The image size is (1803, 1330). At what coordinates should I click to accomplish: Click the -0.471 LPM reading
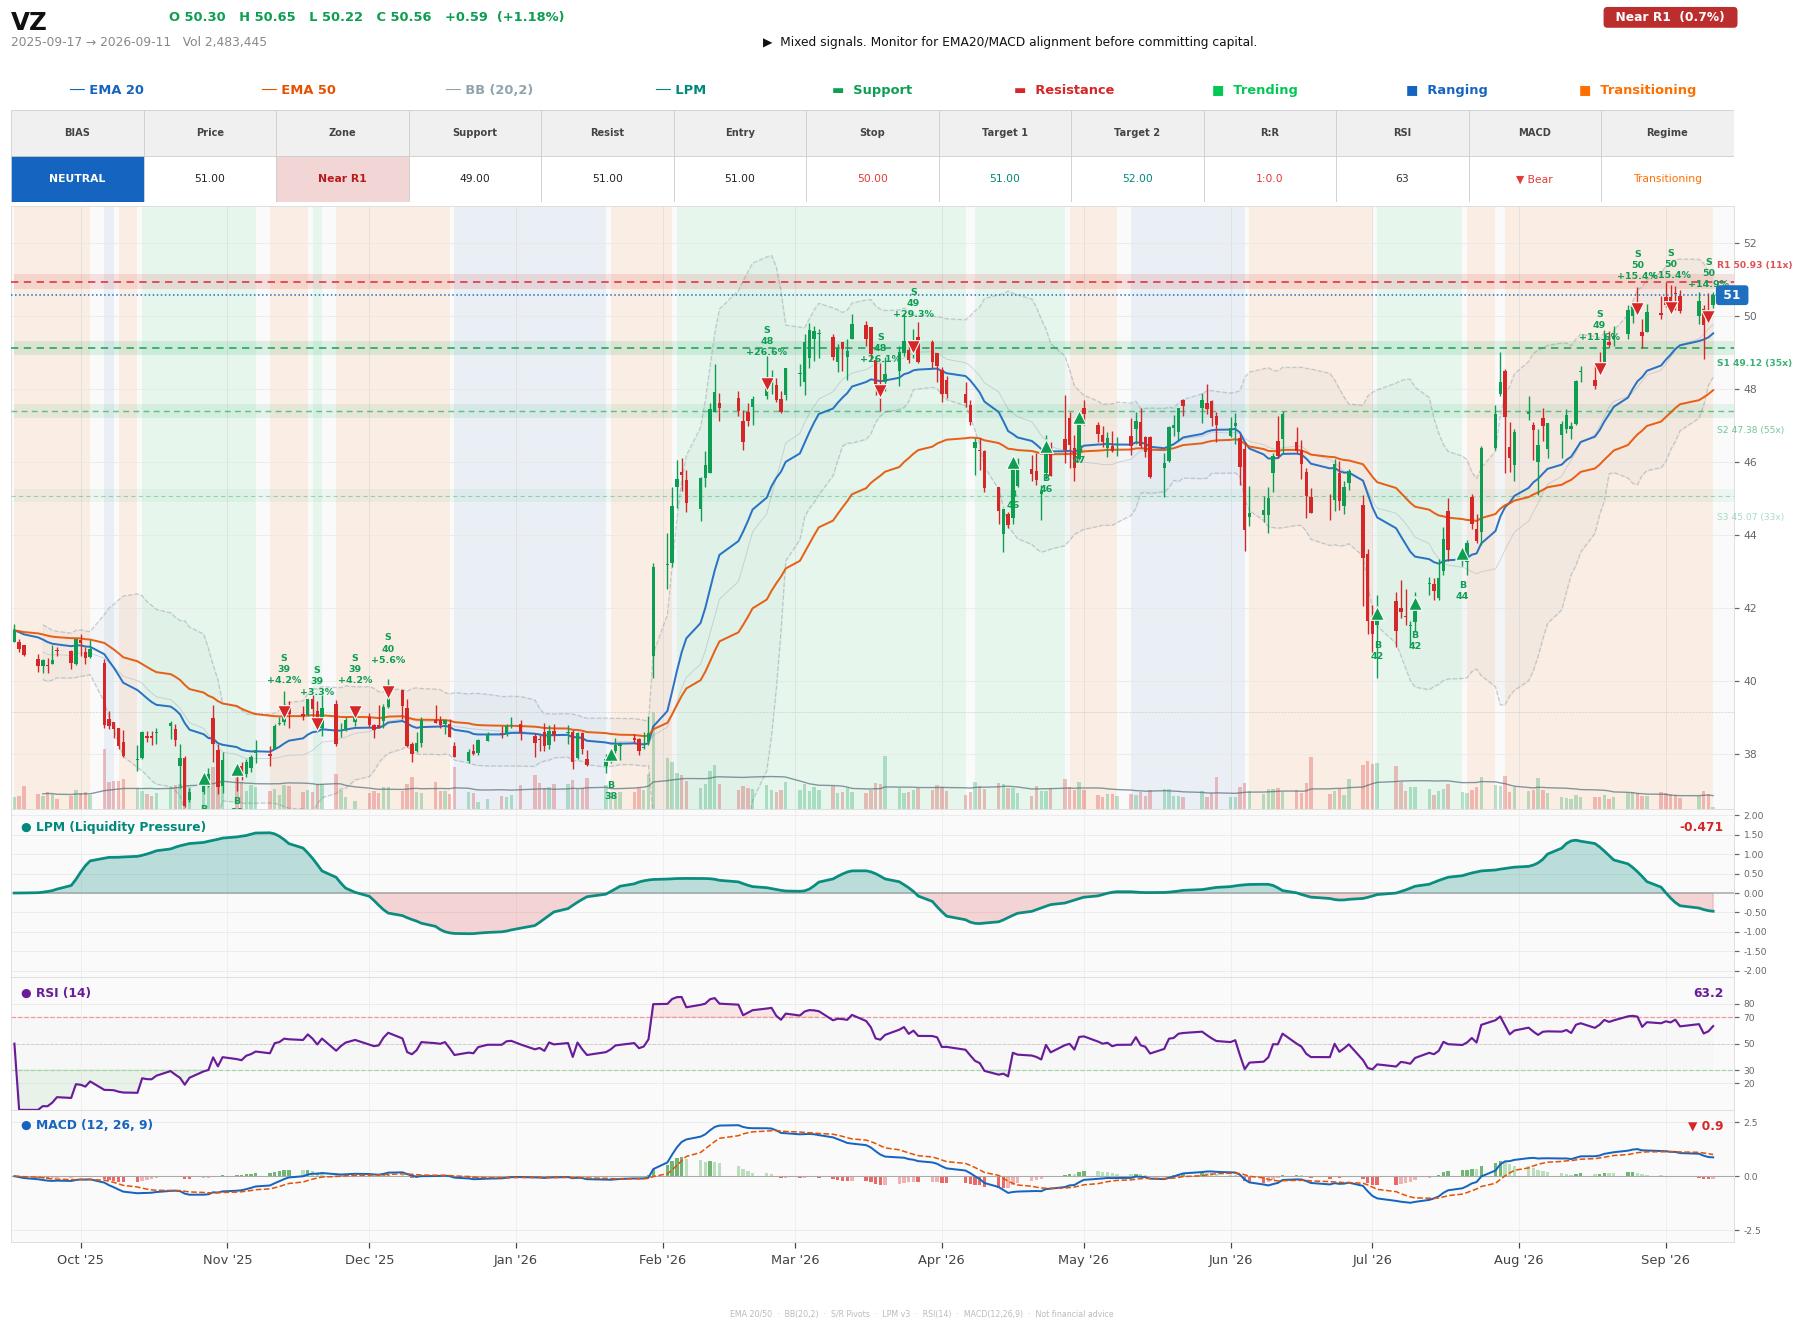coord(1701,827)
